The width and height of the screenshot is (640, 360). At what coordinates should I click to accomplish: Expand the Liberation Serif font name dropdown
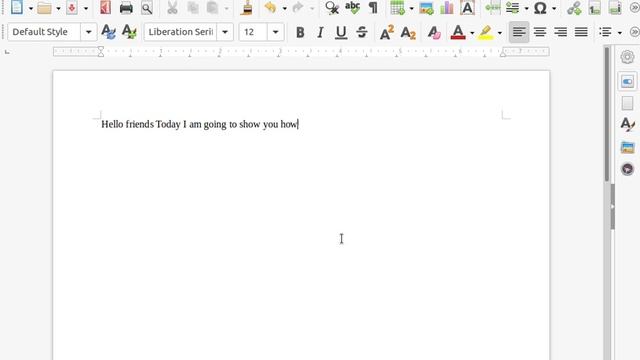225,32
